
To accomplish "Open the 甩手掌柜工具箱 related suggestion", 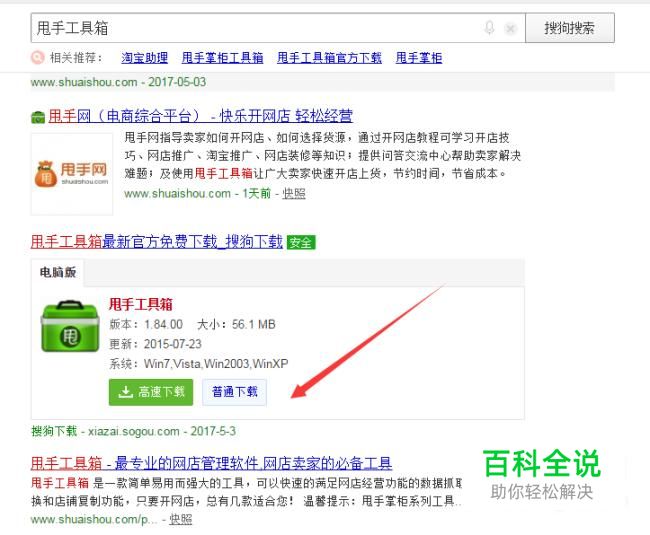I will click(x=222, y=58).
